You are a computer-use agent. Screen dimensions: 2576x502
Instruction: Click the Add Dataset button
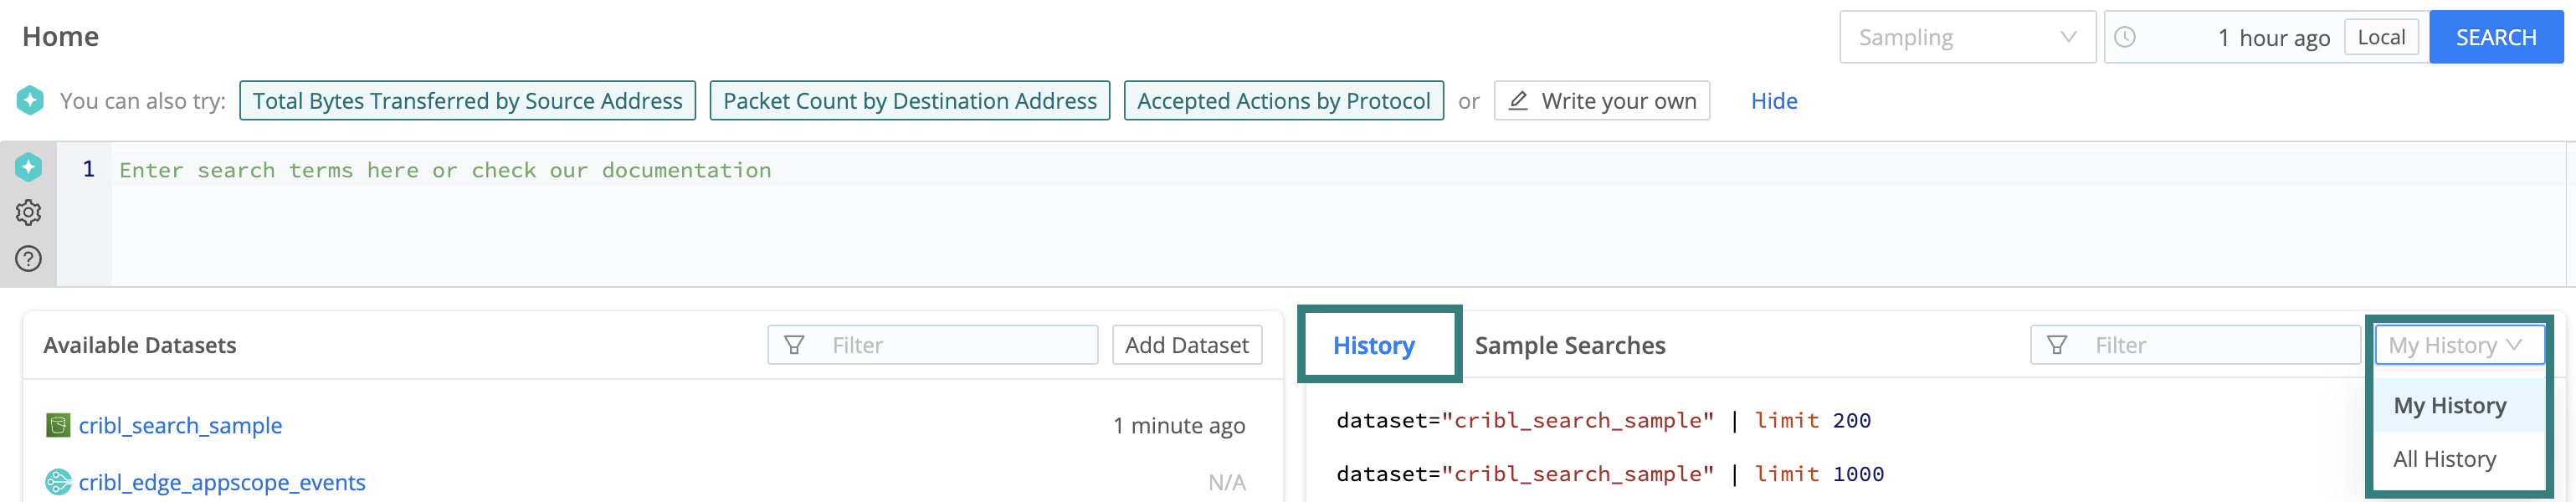(x=1186, y=345)
